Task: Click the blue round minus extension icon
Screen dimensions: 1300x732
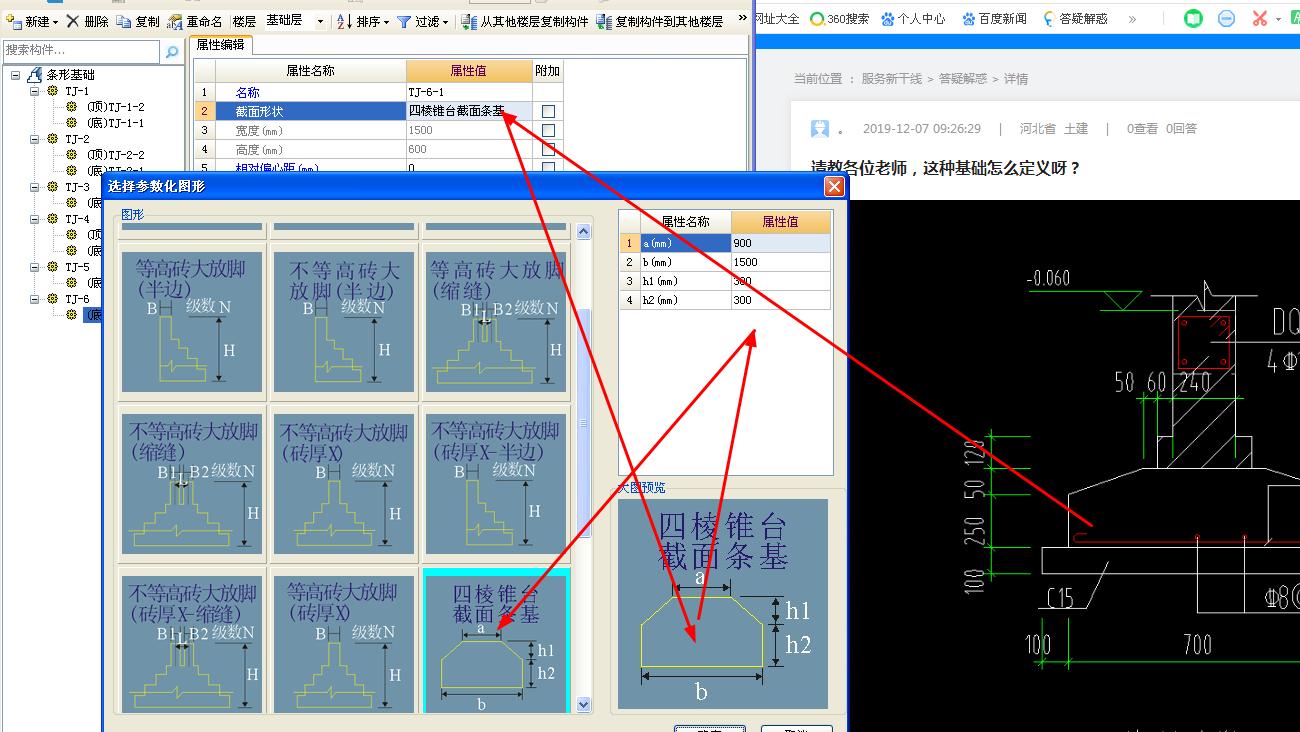Action: (x=1227, y=19)
